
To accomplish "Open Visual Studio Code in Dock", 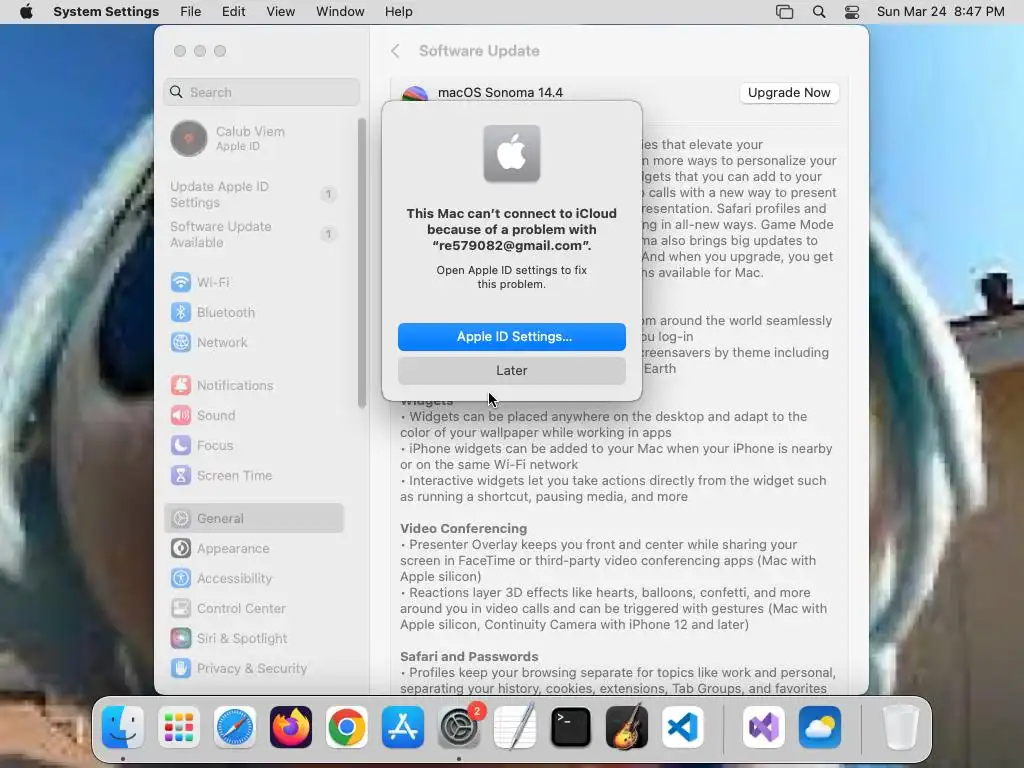I will 682,727.
